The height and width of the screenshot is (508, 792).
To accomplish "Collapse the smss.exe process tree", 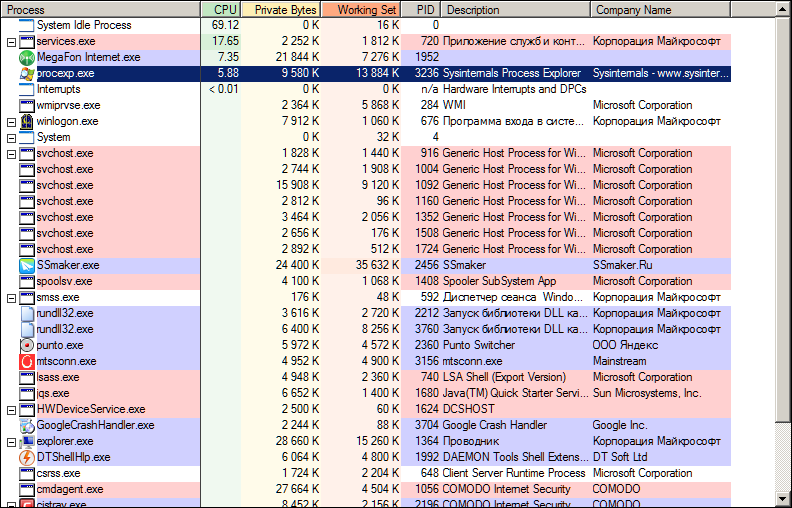I will point(11,297).
